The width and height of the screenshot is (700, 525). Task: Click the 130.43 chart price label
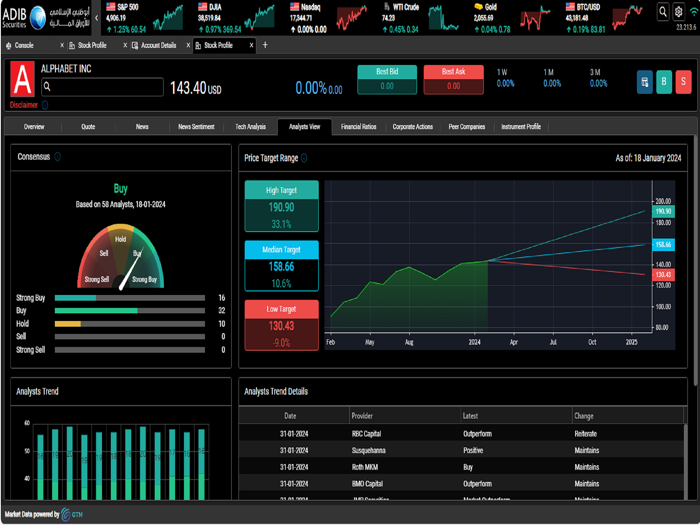(663, 275)
